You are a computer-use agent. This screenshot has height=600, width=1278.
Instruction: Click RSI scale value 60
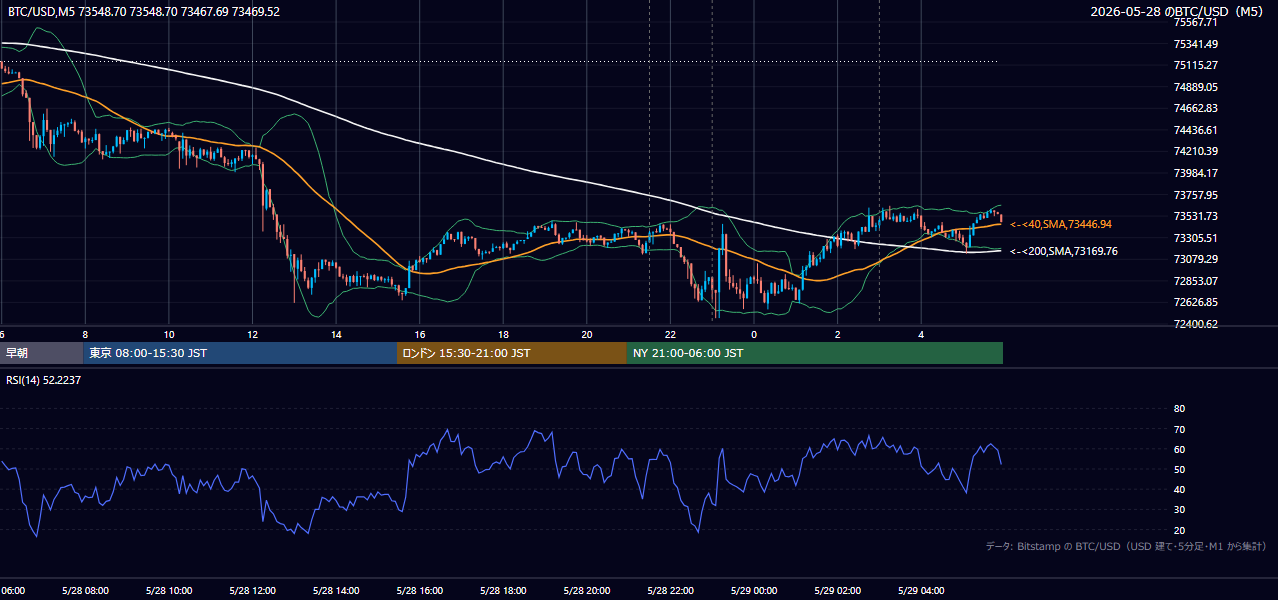click(x=1179, y=449)
